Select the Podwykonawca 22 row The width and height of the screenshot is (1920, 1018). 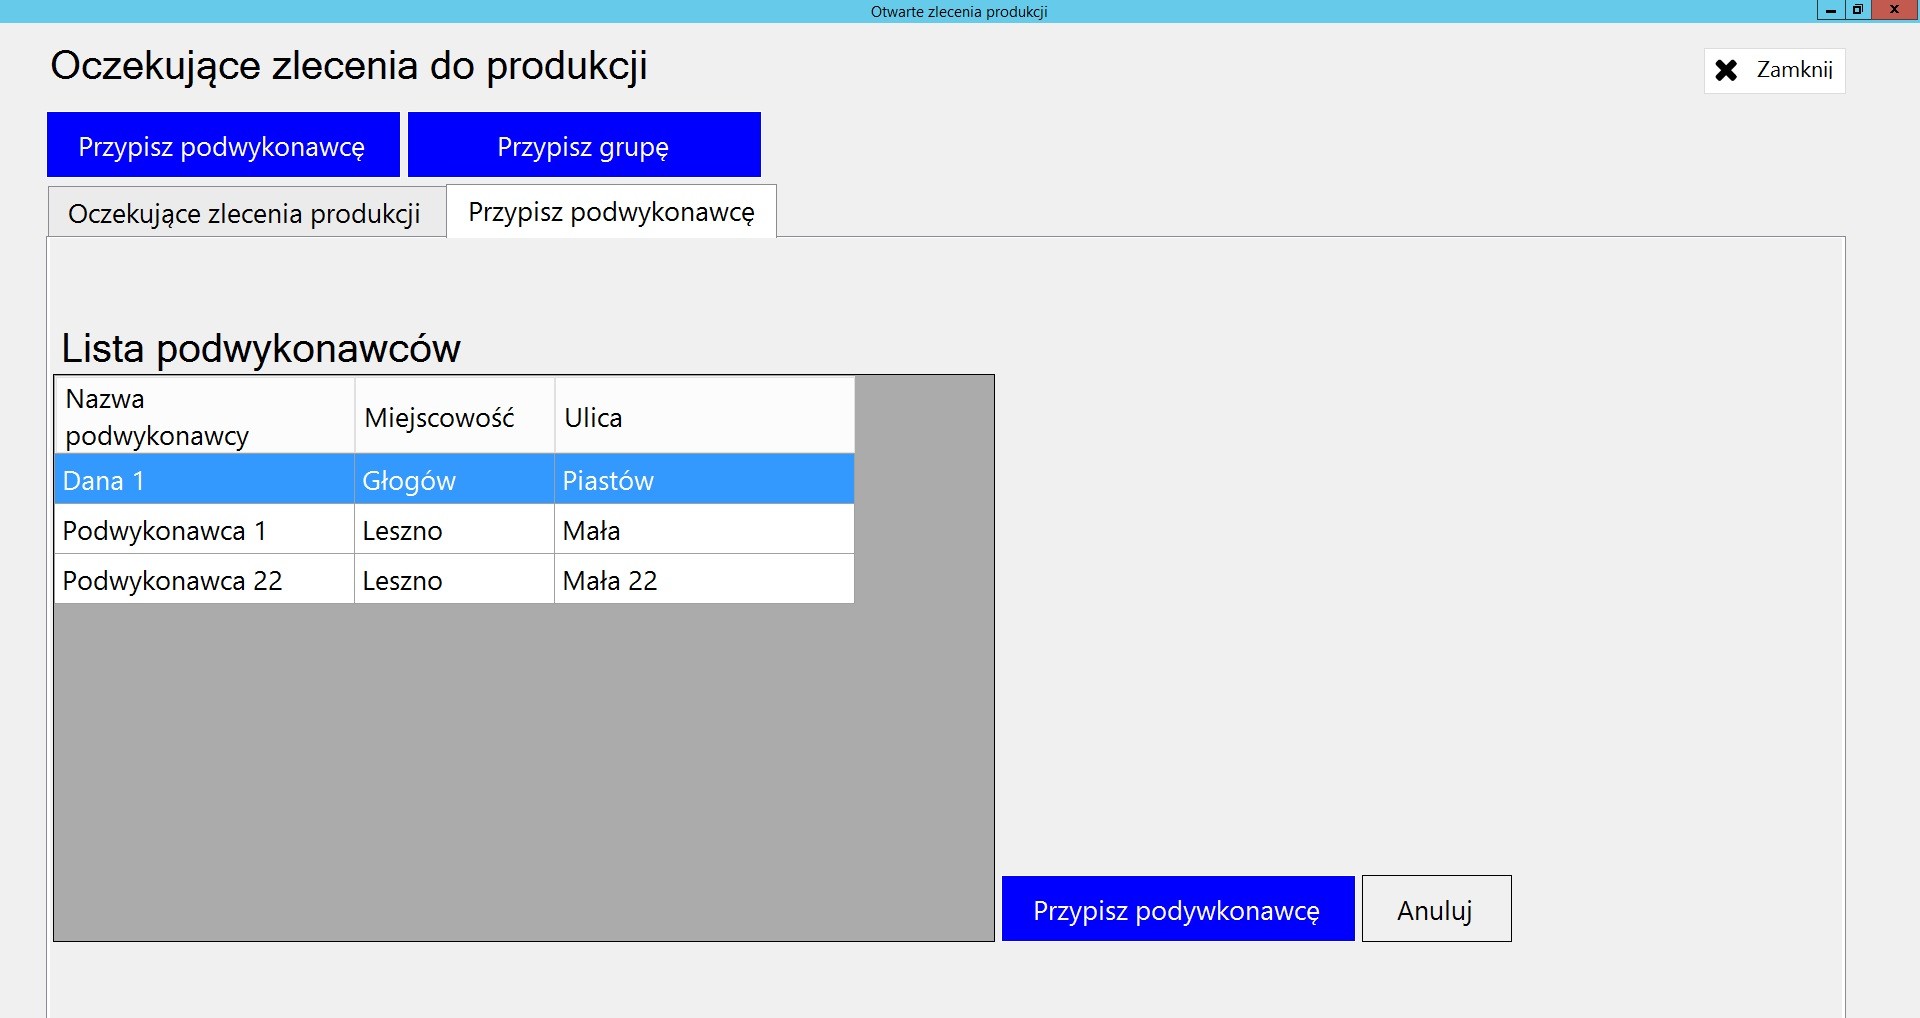tap(455, 579)
